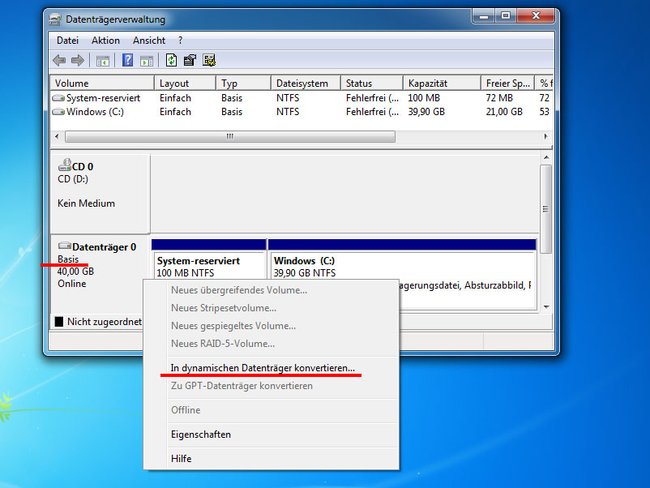Image resolution: width=650 pixels, height=488 pixels.
Task: Click the Back arrow toolbar icon
Action: click(59, 61)
